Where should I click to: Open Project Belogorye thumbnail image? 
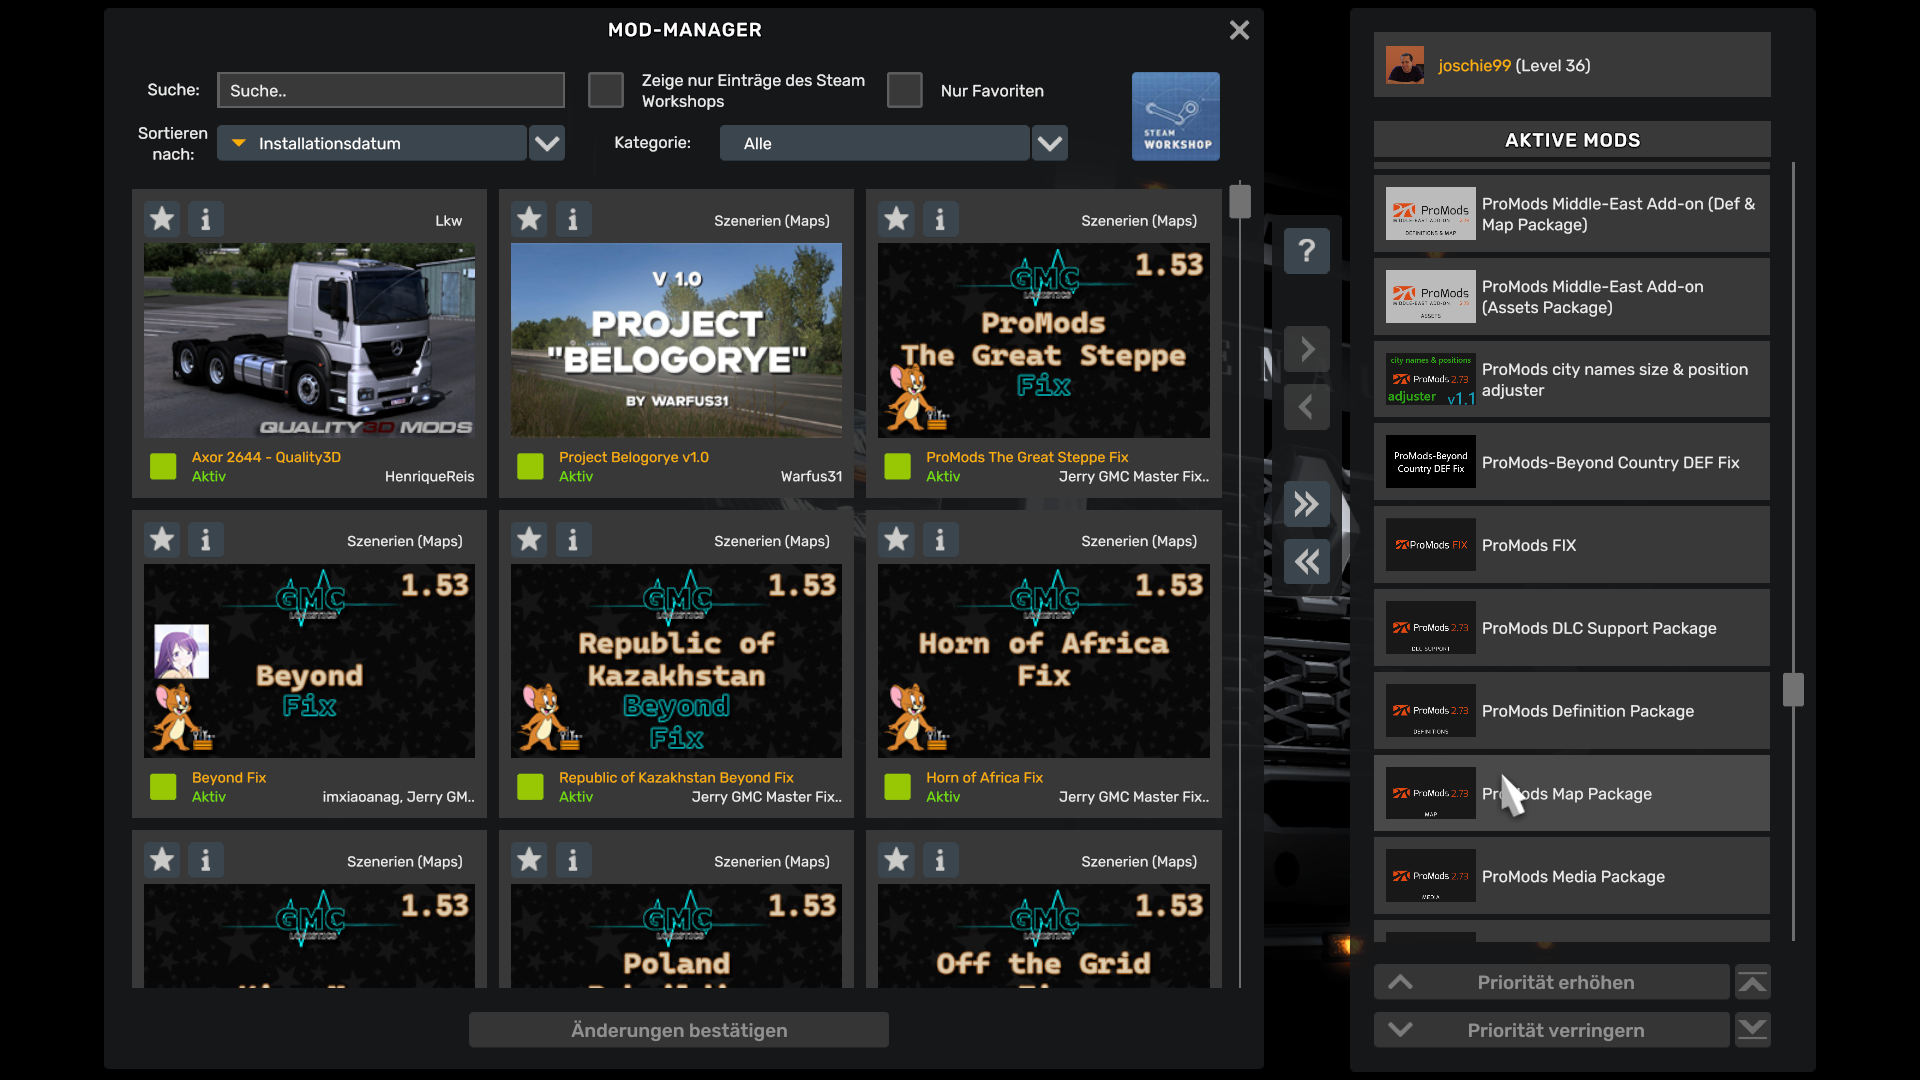(x=676, y=340)
